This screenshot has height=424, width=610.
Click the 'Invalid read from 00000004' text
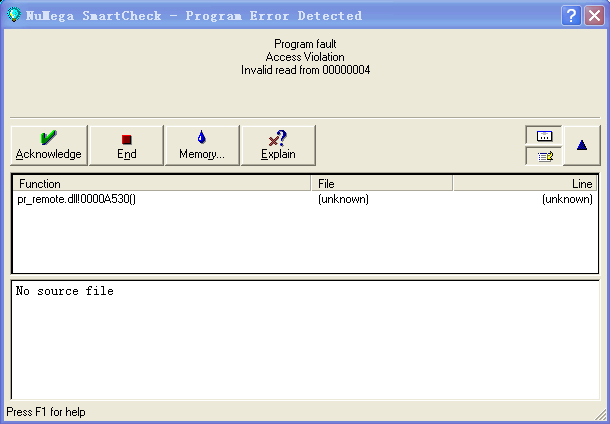click(x=305, y=70)
